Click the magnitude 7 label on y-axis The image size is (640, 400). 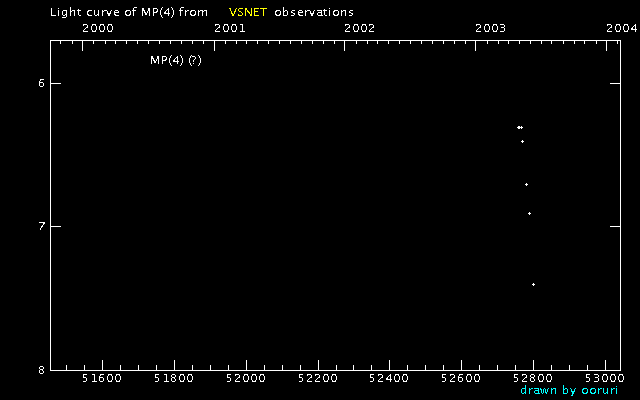(41, 226)
